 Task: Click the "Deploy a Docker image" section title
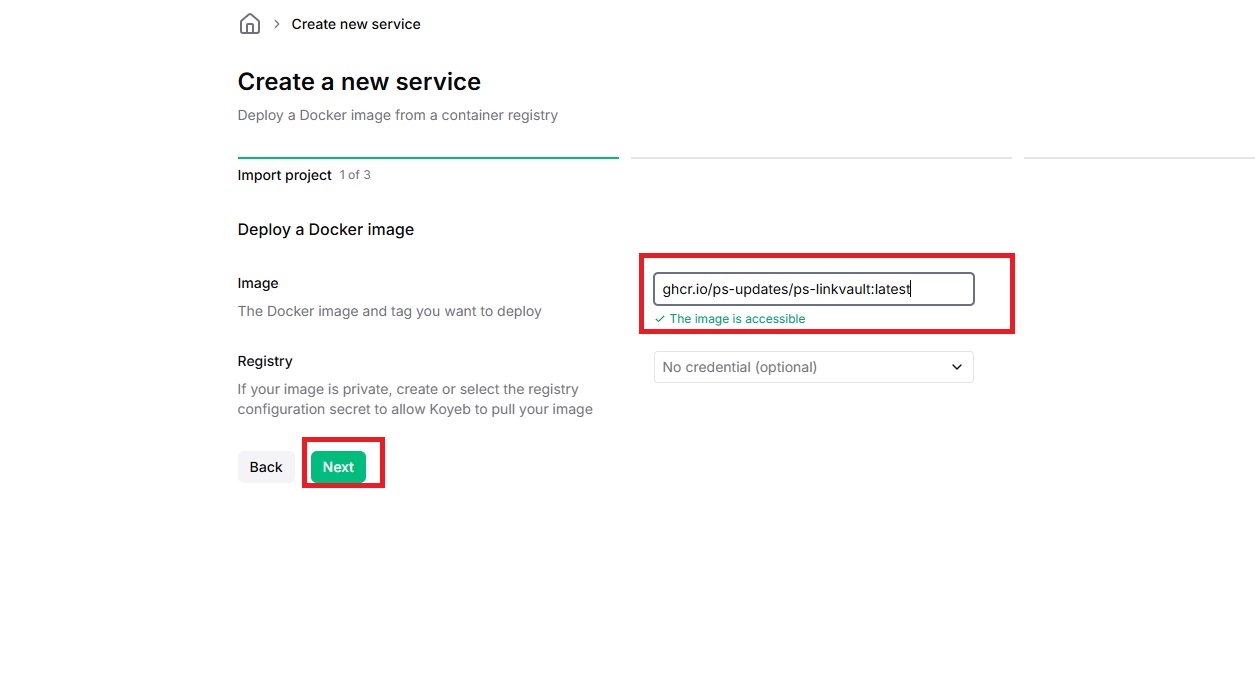326,229
